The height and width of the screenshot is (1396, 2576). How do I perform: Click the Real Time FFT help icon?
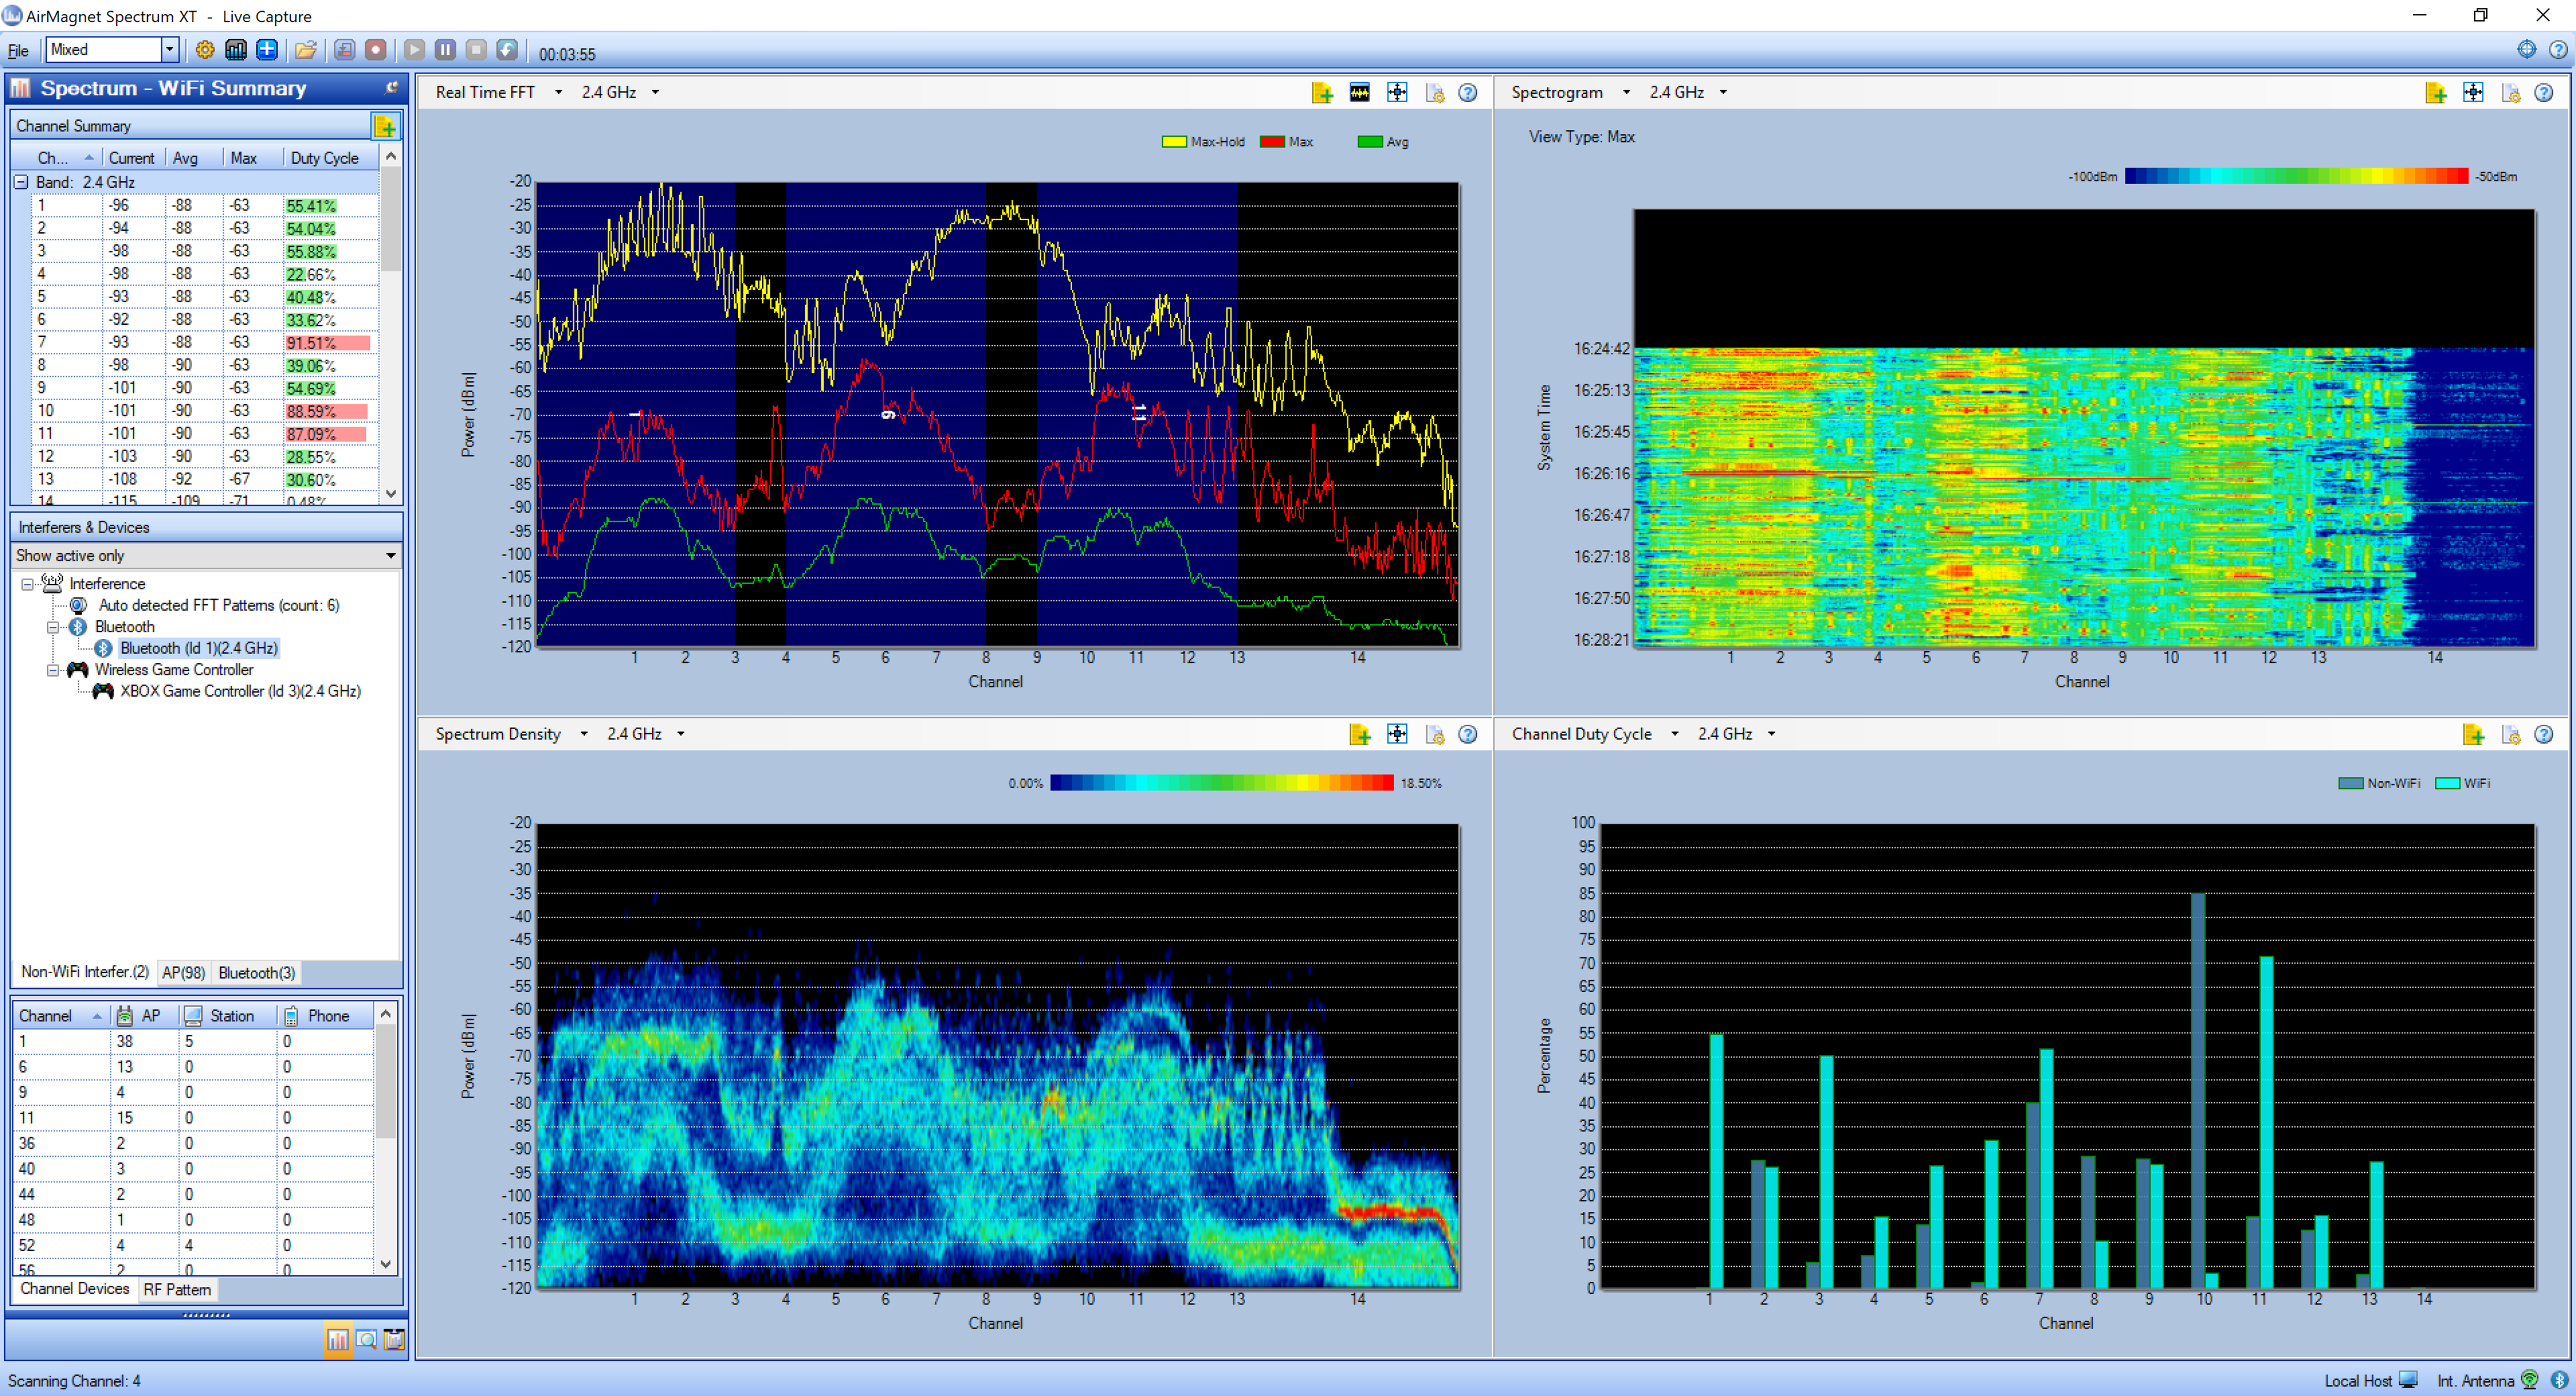[x=1469, y=92]
